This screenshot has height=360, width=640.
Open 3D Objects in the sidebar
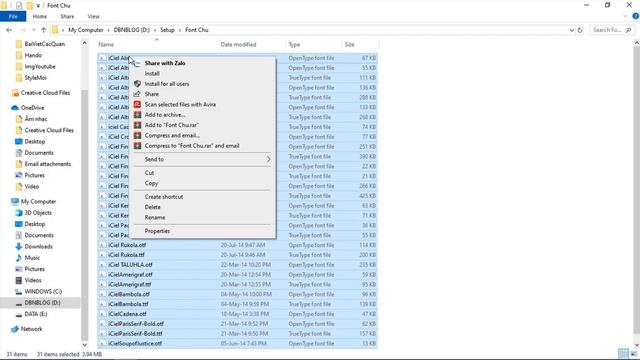38,213
